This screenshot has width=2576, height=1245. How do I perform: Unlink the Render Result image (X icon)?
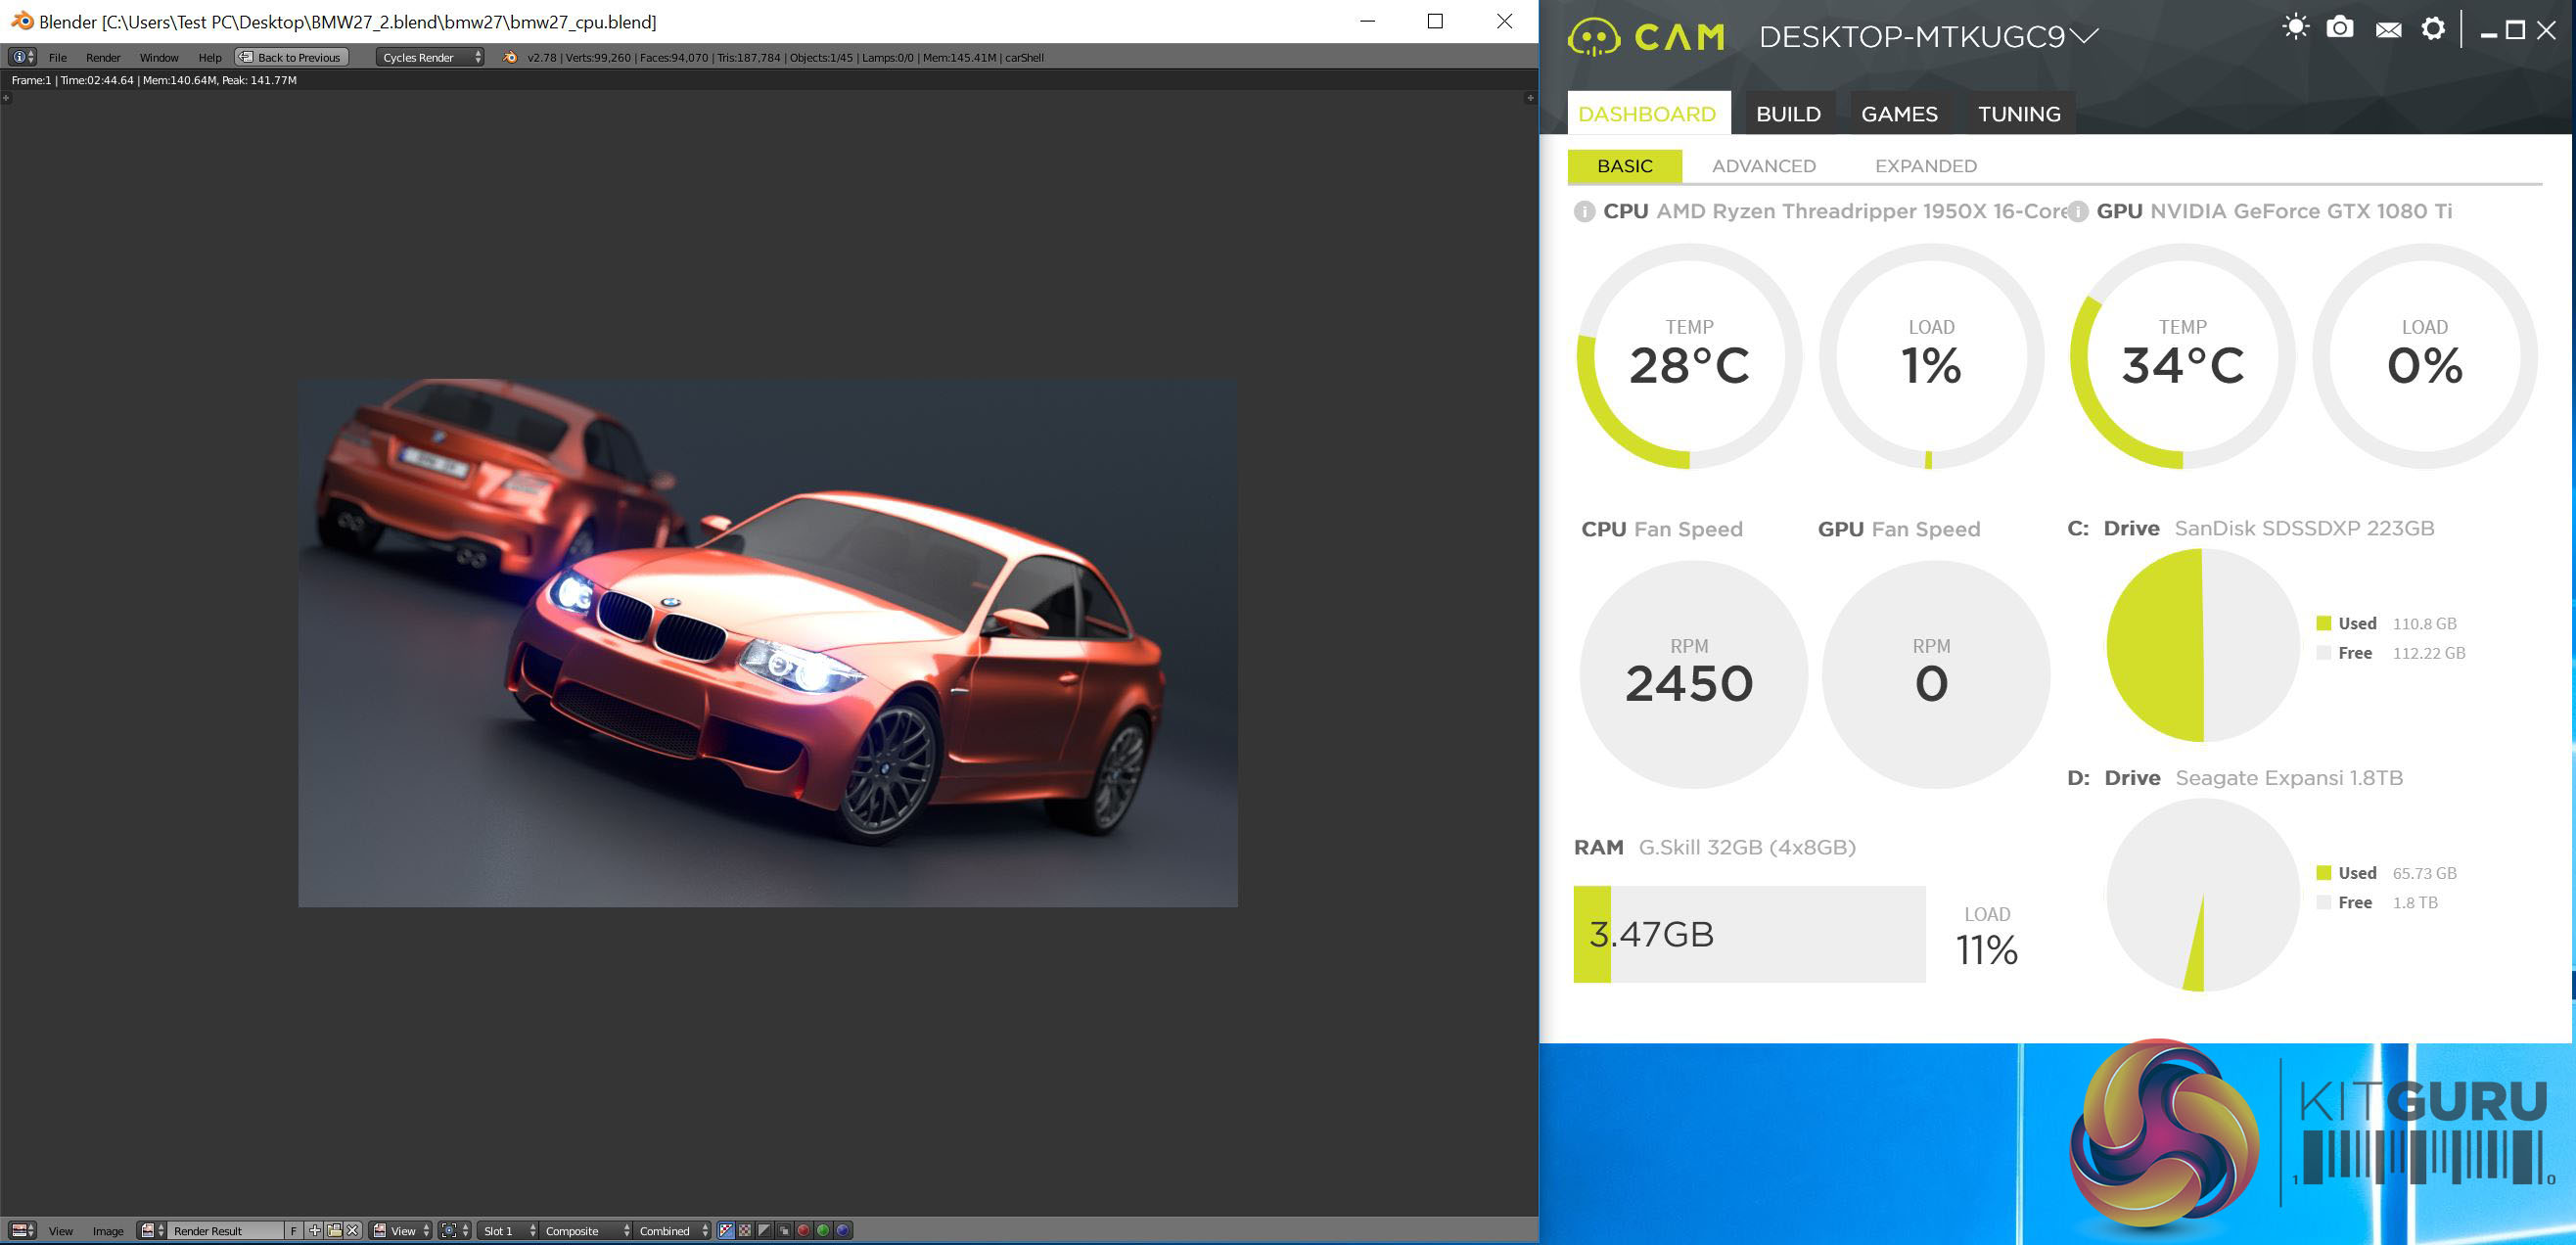point(352,1230)
